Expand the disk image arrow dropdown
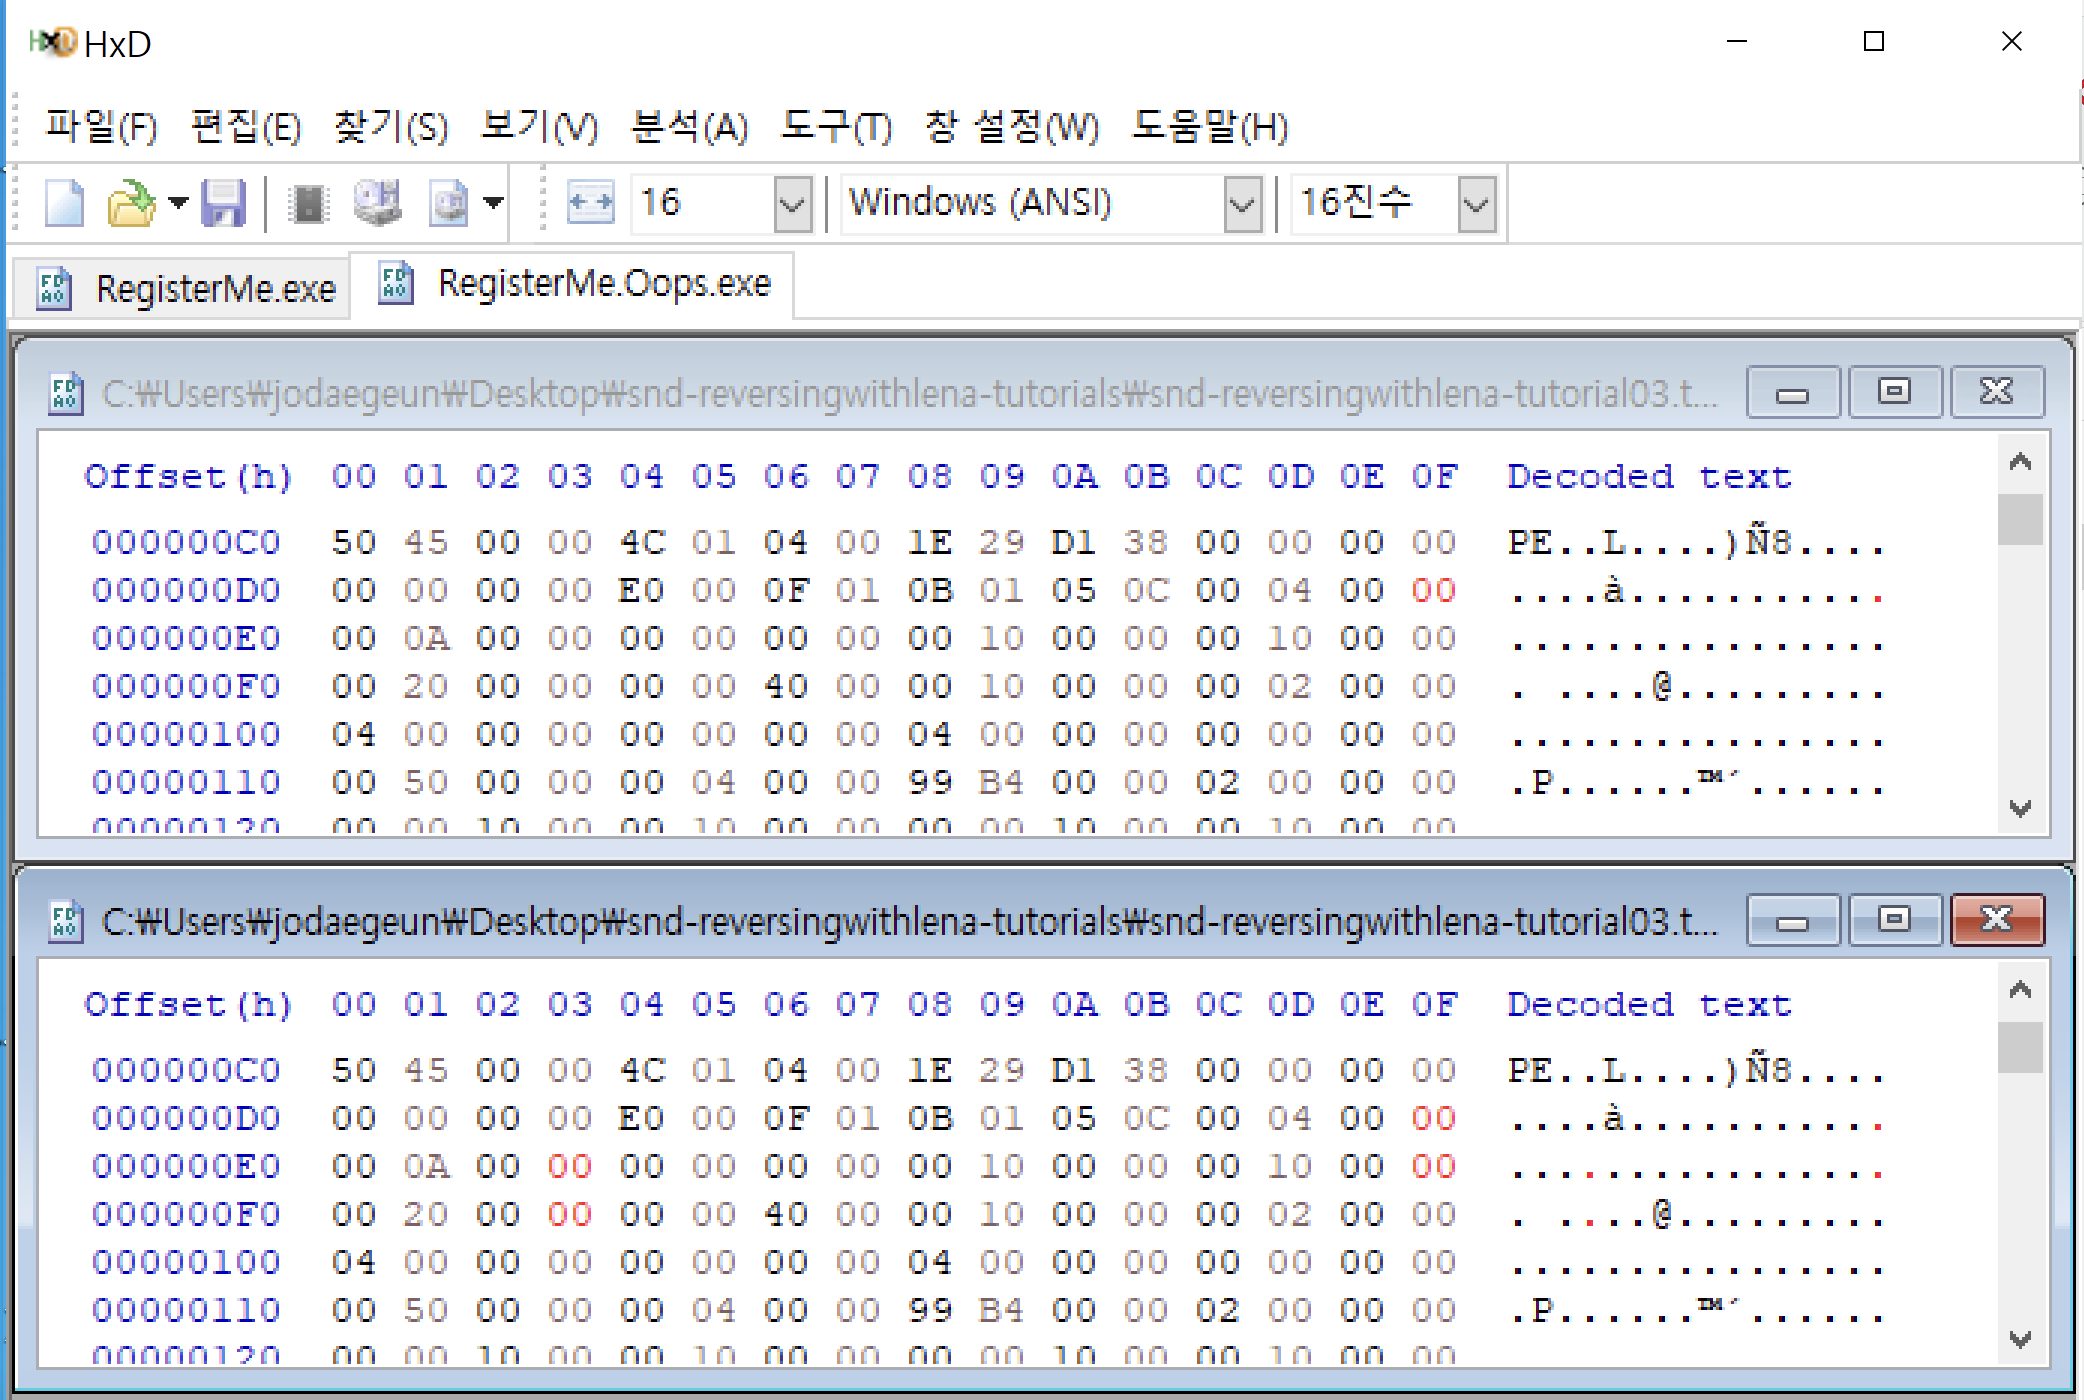Screen dimensions: 2084x1400 point(493,204)
